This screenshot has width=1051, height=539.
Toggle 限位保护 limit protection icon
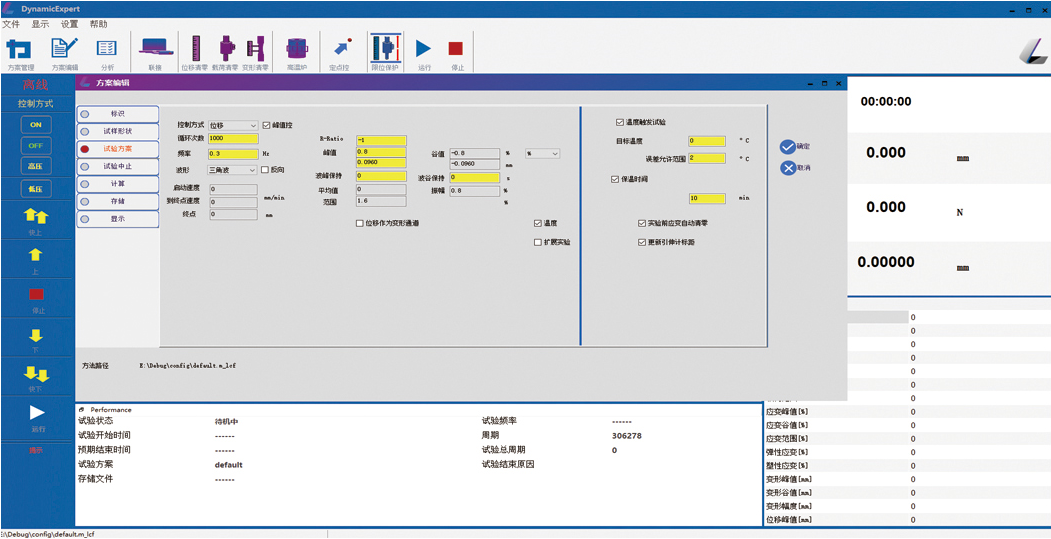coord(385,51)
